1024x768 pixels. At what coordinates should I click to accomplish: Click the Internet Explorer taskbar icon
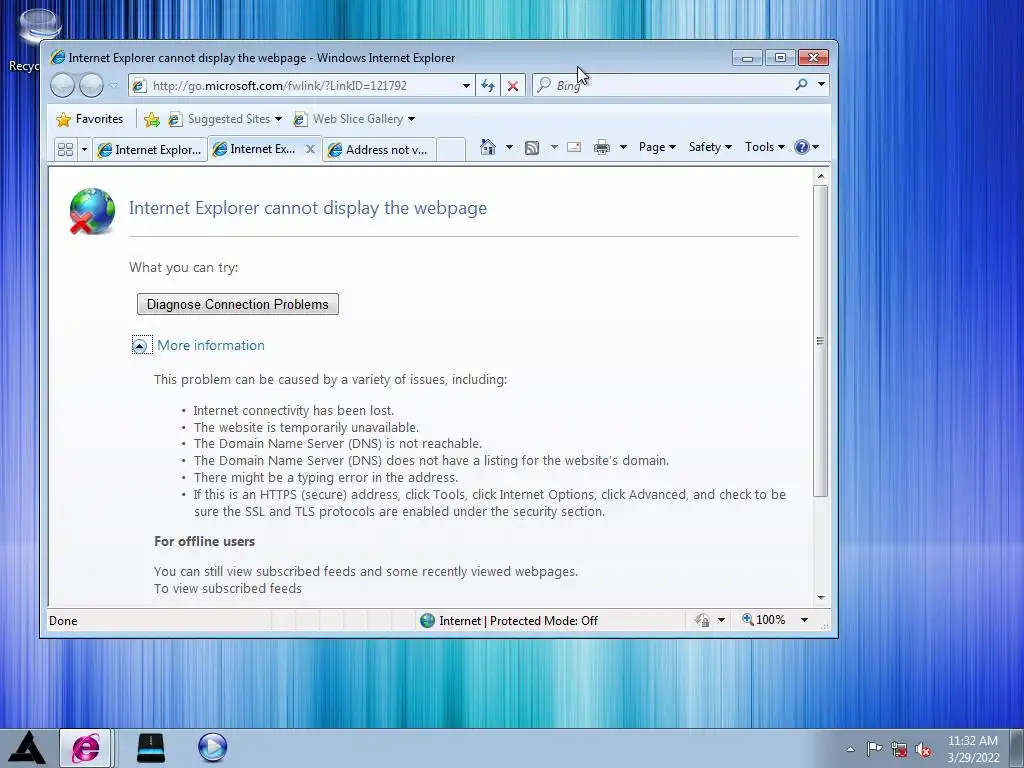pyautogui.click(x=86, y=748)
